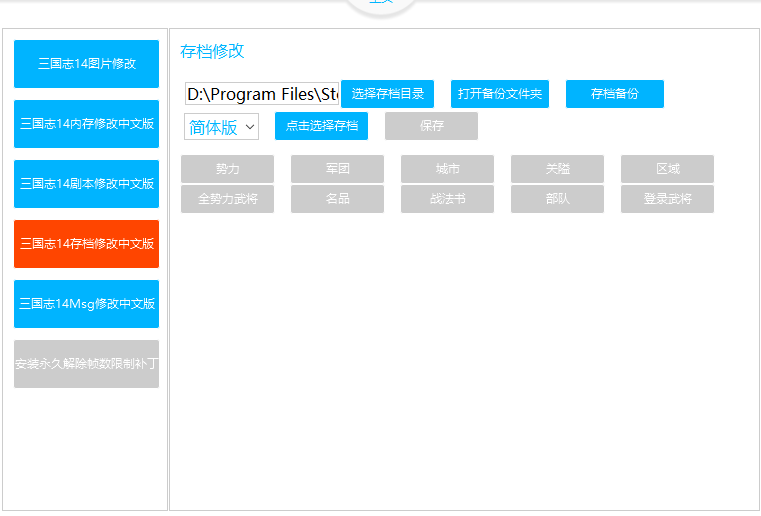Open the 军团 tab
This screenshot has height=516, width=761.
point(337,169)
